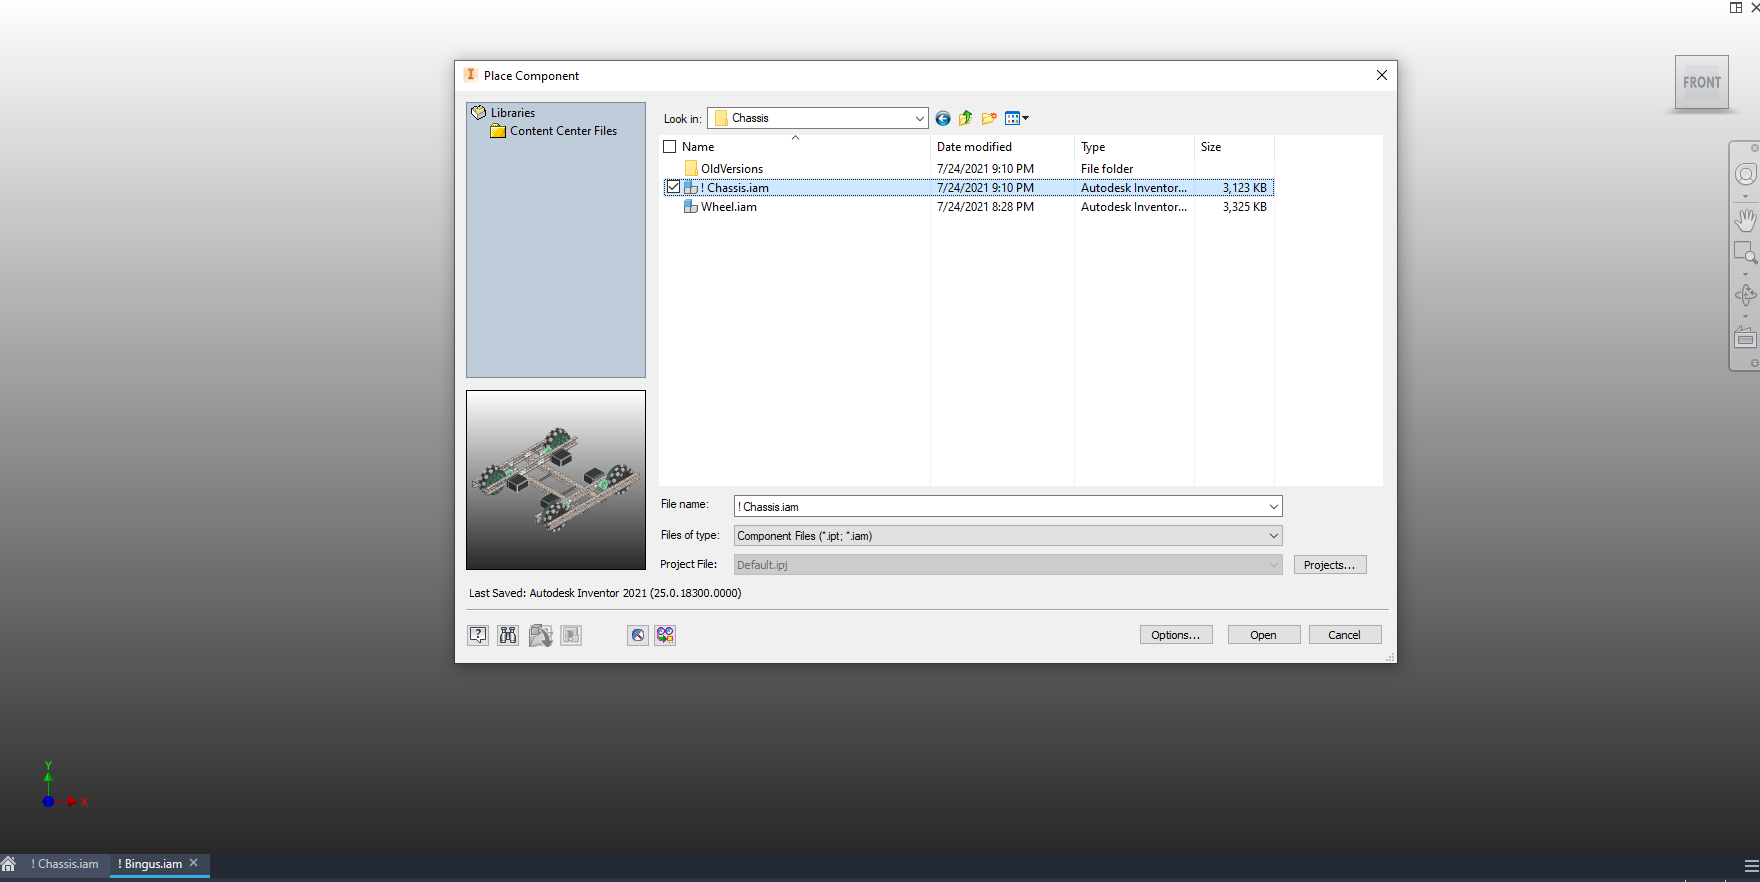The image size is (1760, 882).
Task: Click the chassis preview thumbnail
Action: (556, 480)
